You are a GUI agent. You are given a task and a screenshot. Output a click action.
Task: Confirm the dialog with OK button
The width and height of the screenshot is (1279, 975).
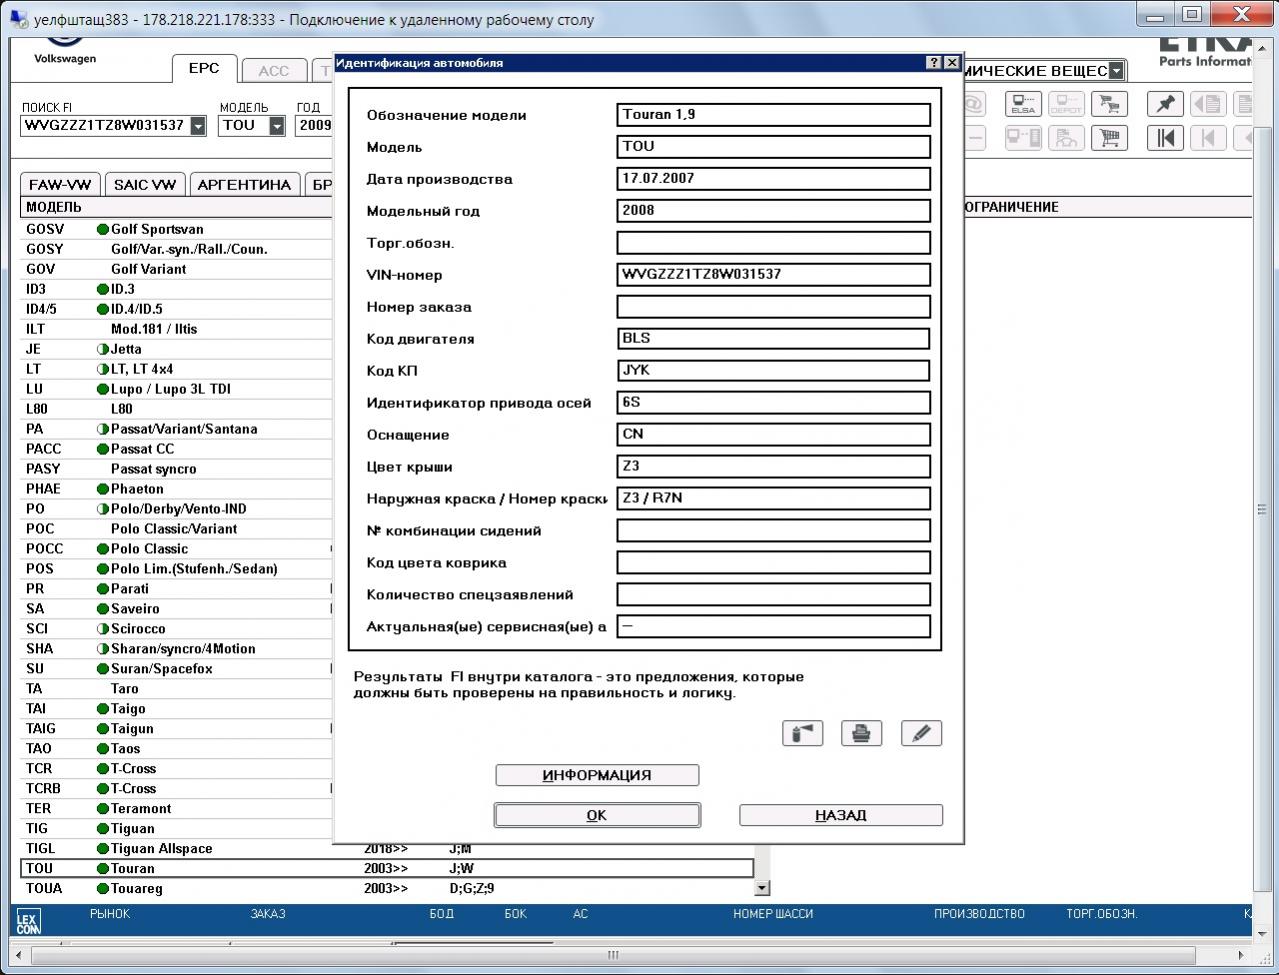click(x=597, y=815)
